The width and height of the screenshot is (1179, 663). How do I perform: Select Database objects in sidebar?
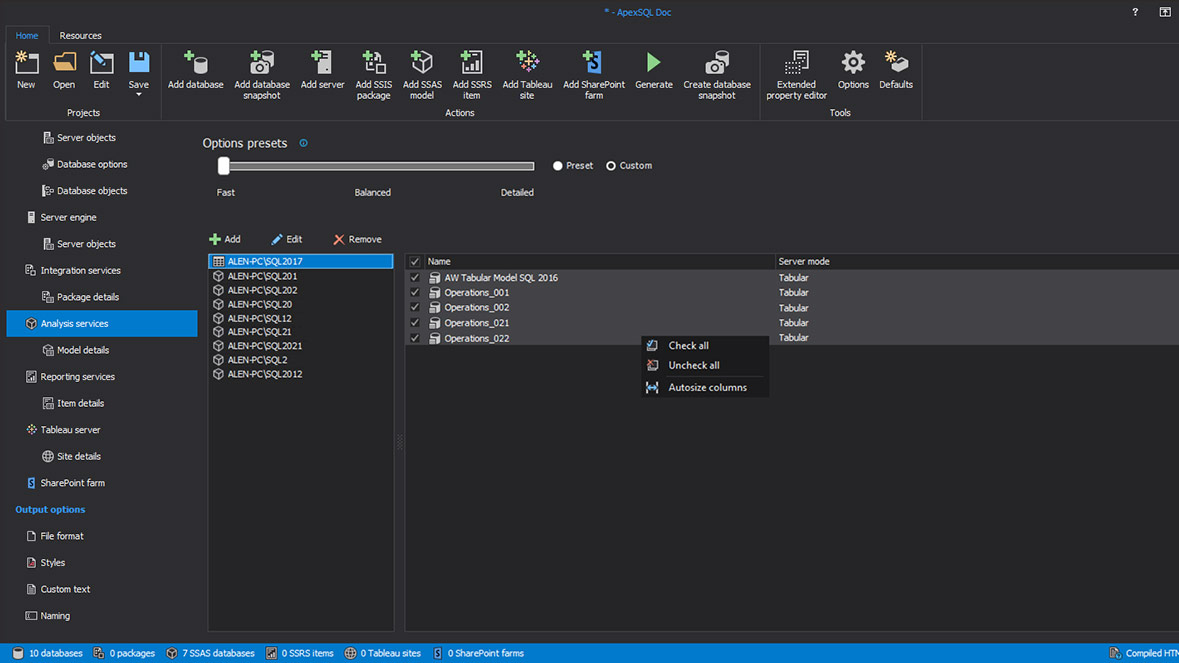(85, 191)
